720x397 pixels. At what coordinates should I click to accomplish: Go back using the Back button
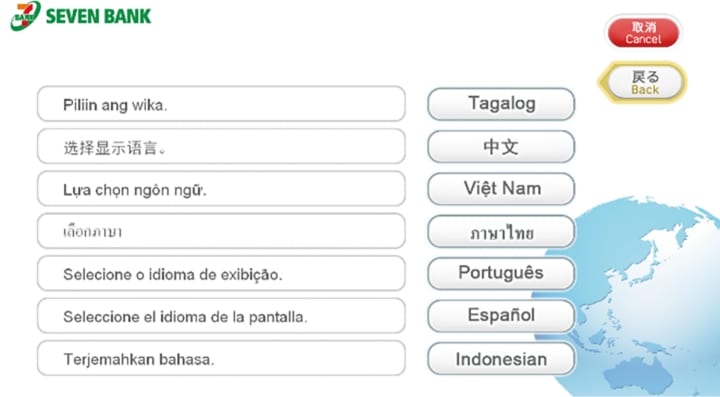coord(642,83)
